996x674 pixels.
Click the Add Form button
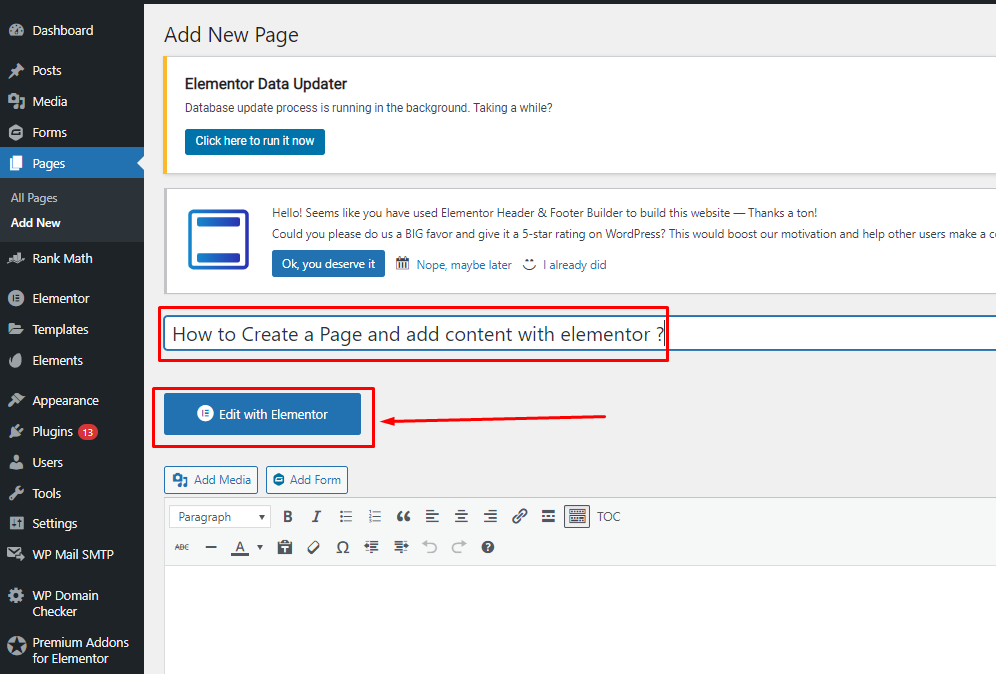pos(307,480)
